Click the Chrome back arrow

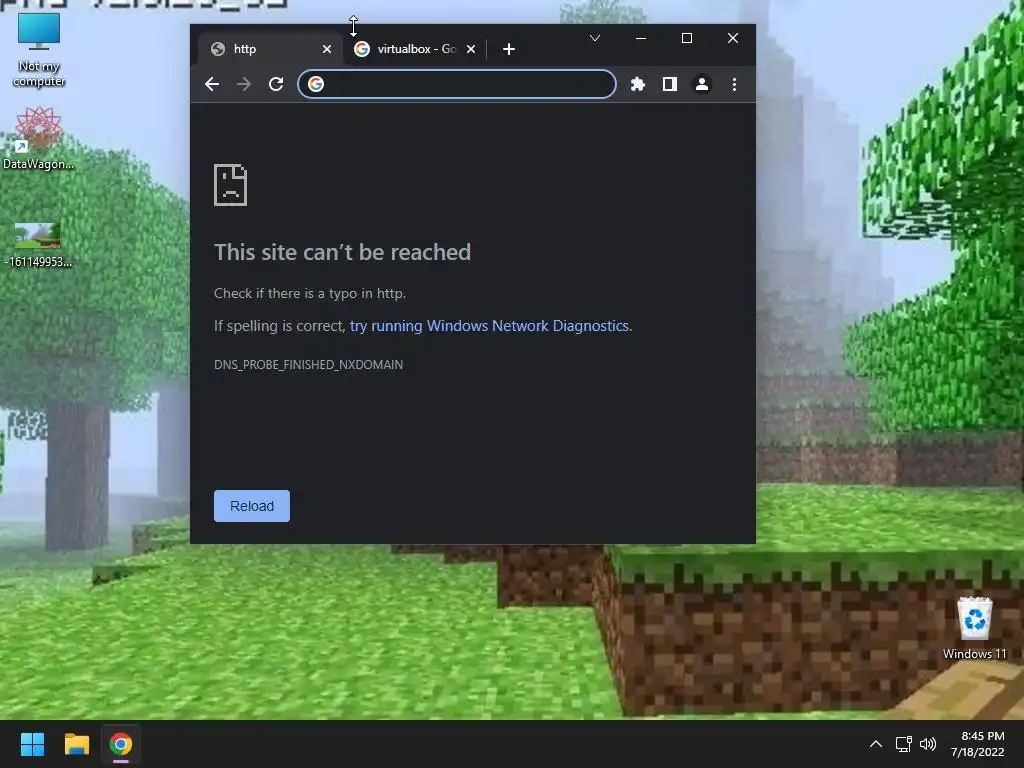coord(212,84)
